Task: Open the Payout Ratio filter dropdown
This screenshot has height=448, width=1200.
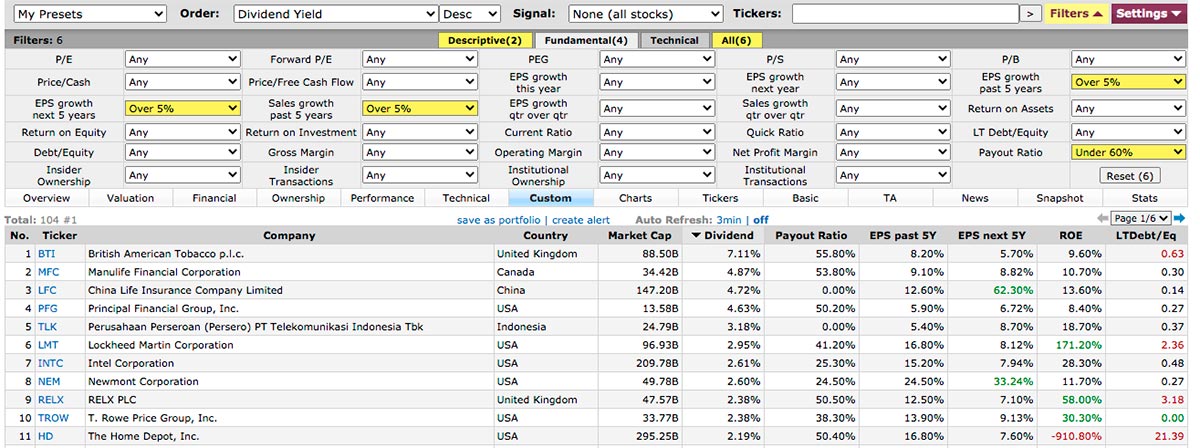Action: pyautogui.click(x=1128, y=152)
